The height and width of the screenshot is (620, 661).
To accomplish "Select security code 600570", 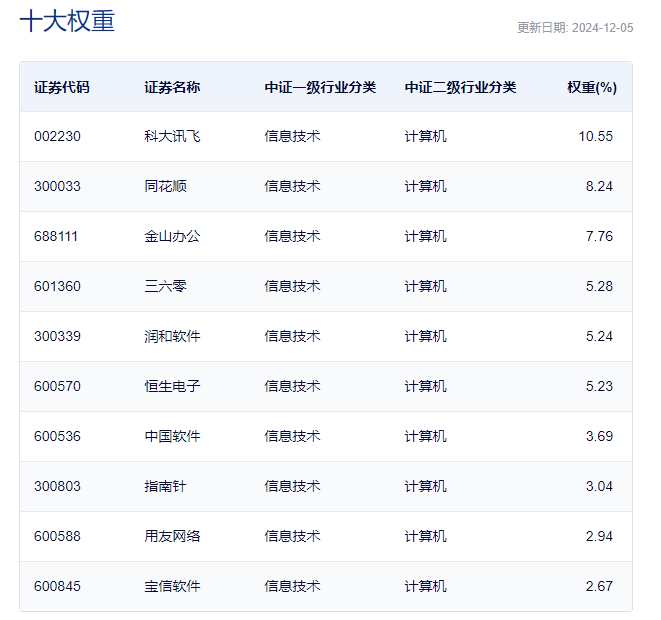I will click(57, 386).
